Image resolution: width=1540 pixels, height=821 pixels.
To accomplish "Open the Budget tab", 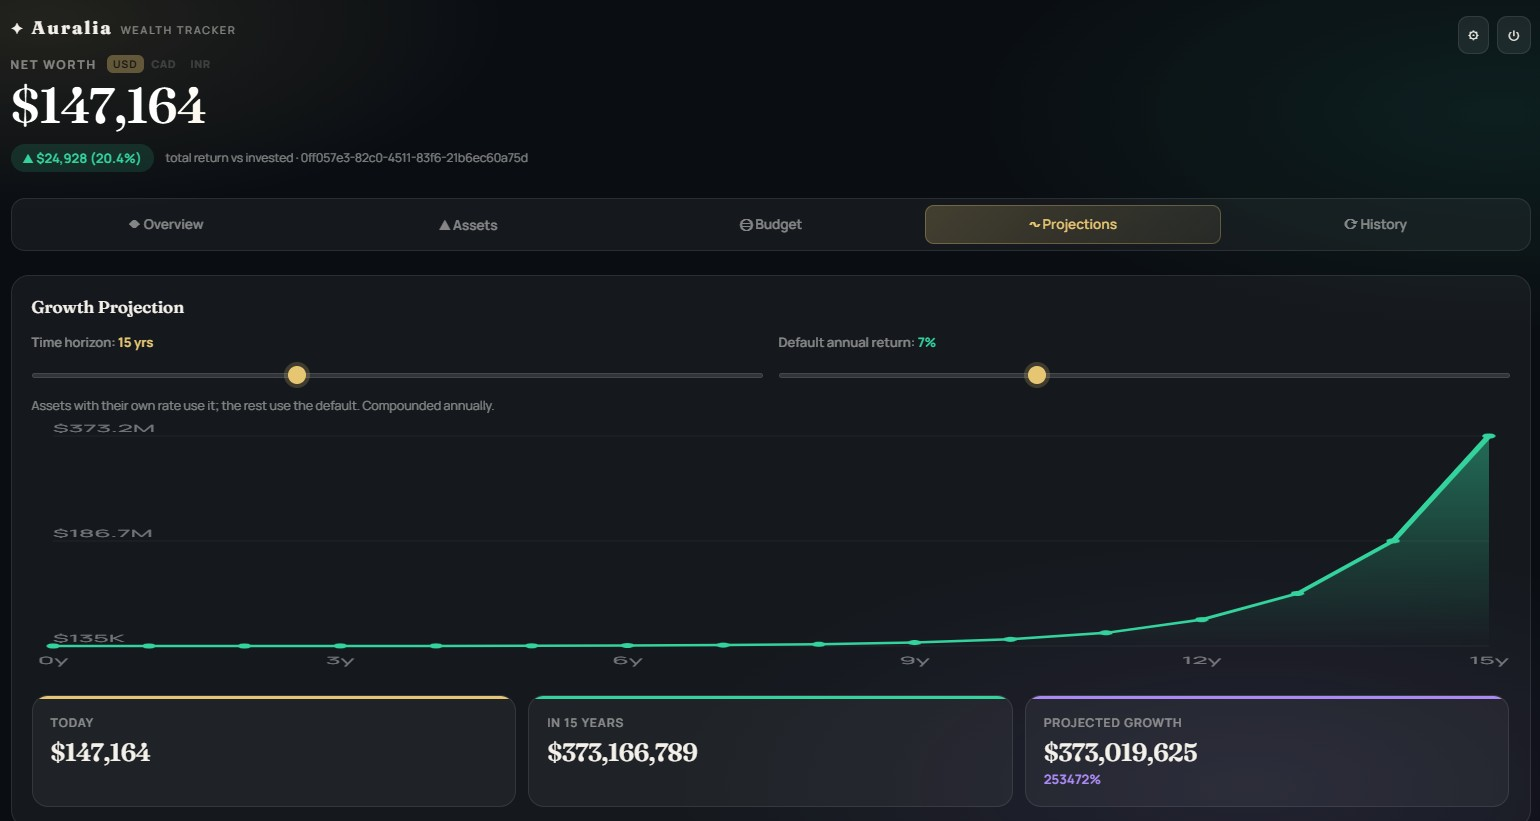I will point(770,224).
